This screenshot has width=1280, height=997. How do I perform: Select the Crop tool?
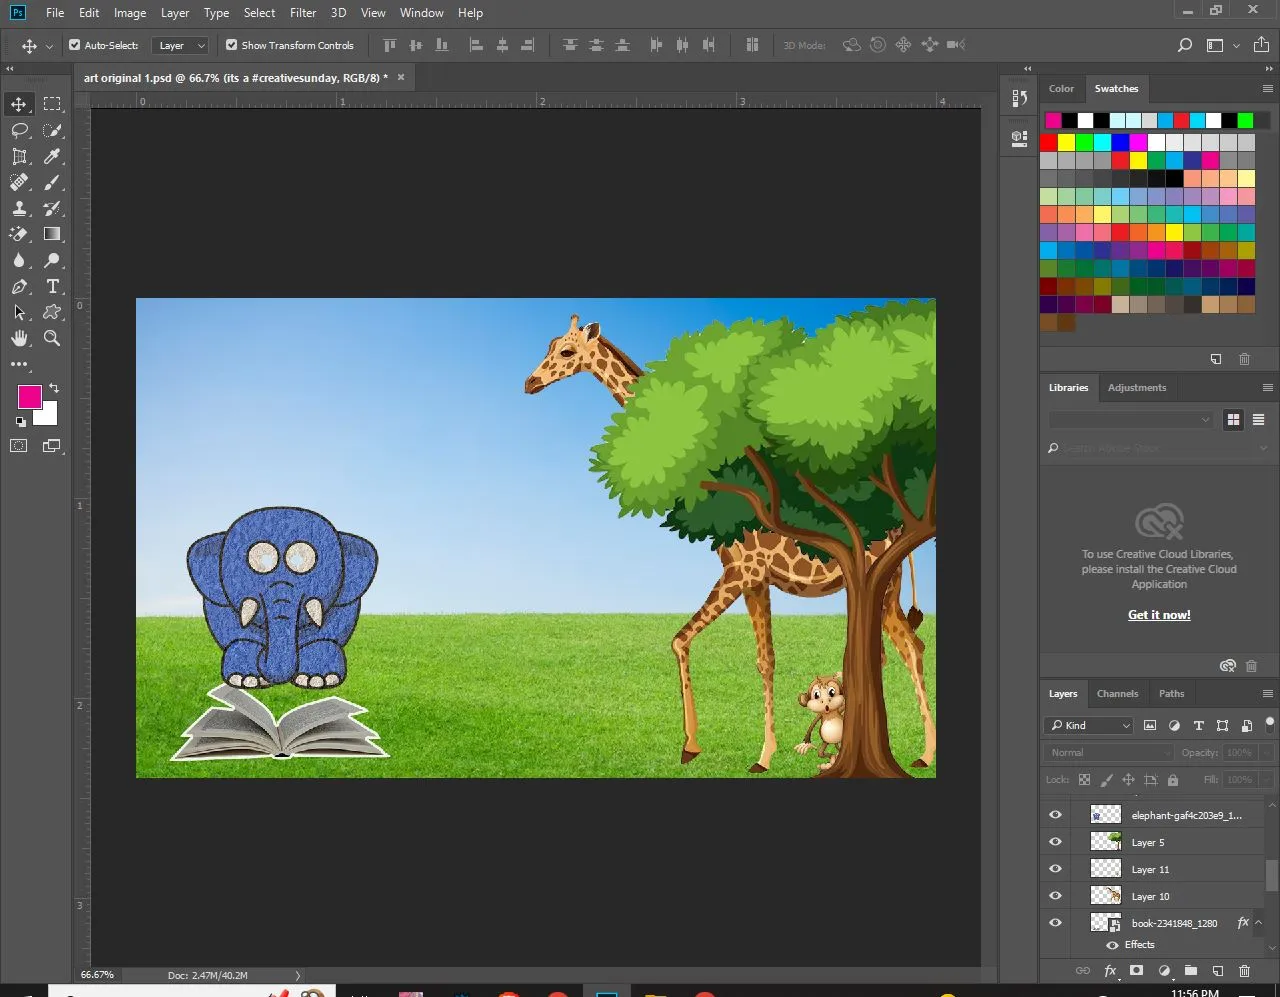(x=19, y=156)
